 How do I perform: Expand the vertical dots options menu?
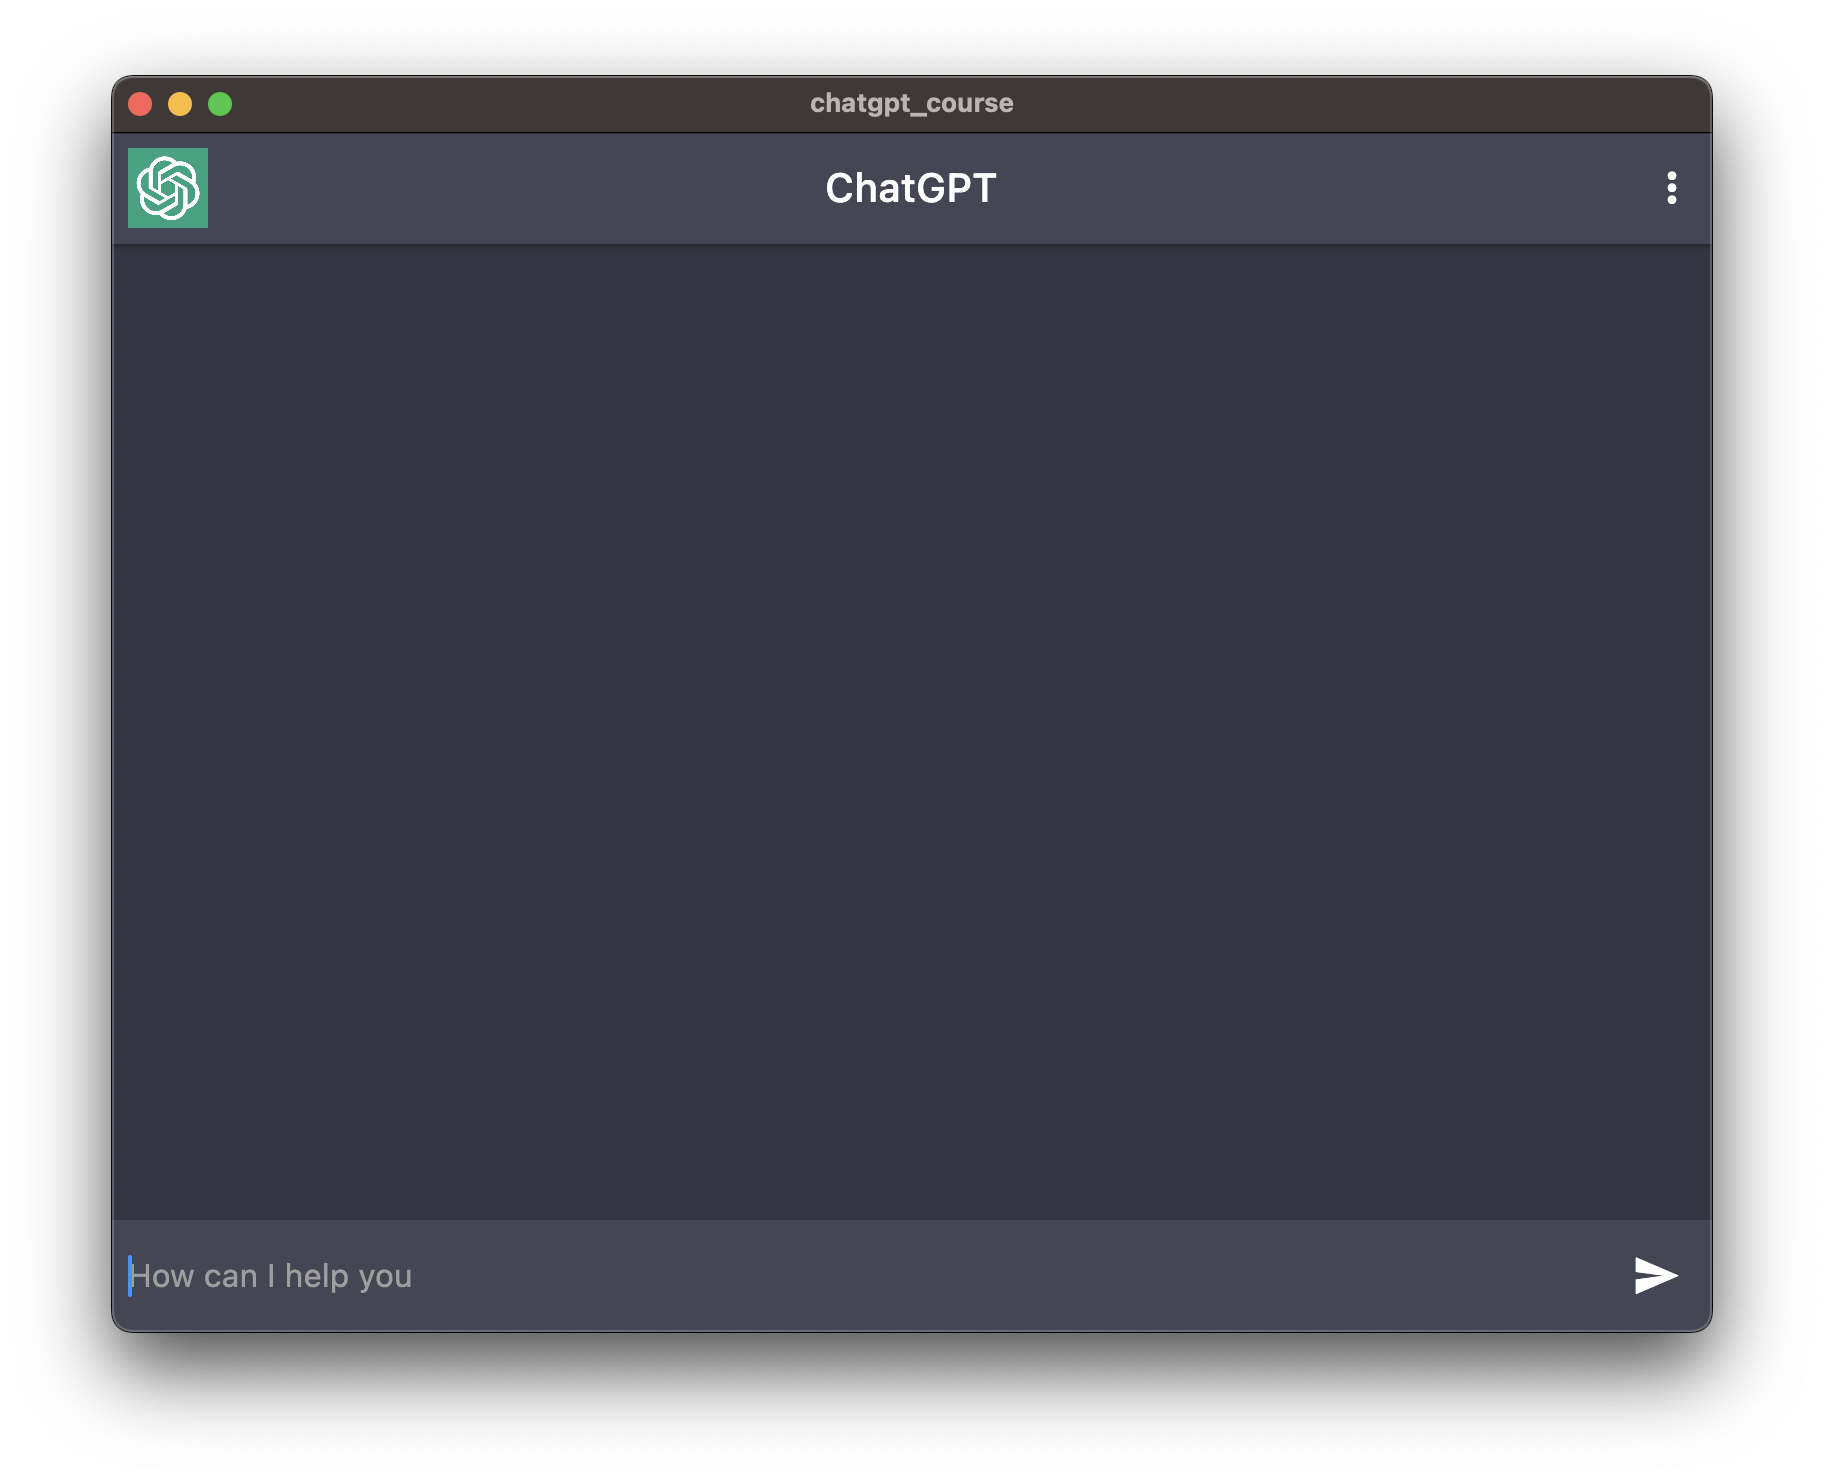click(1671, 188)
